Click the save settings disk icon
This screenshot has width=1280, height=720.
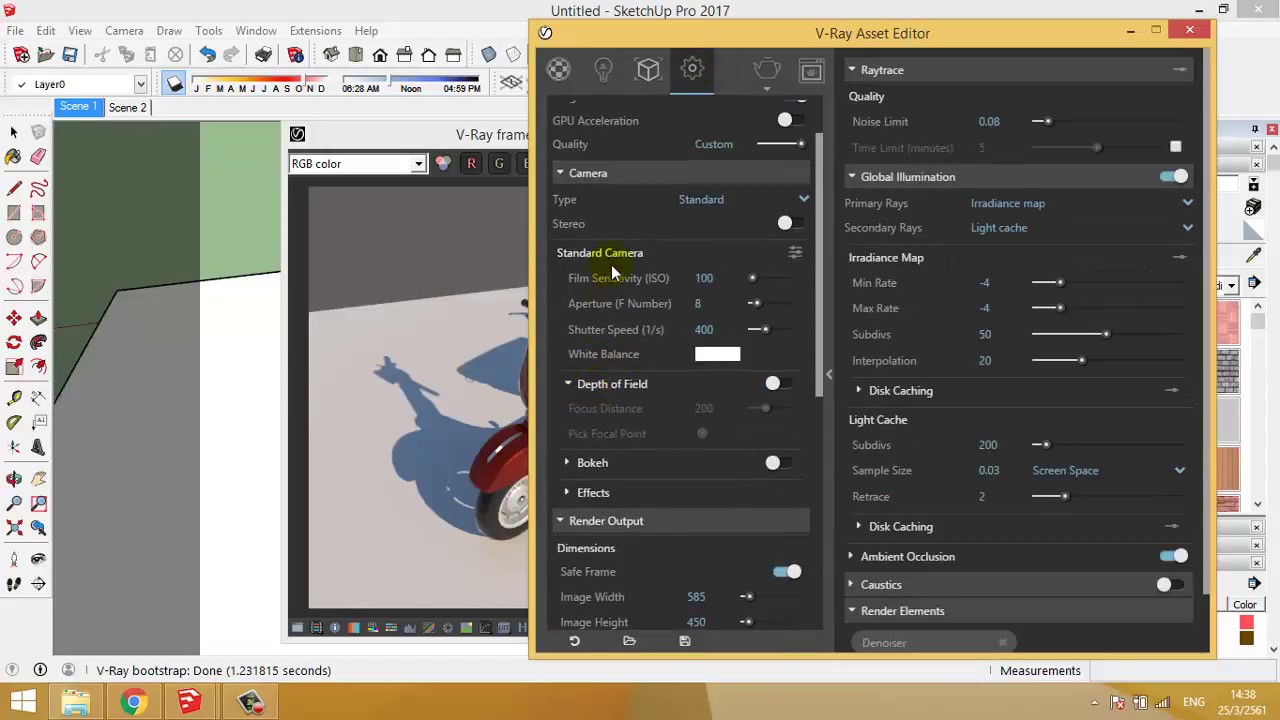click(x=685, y=641)
